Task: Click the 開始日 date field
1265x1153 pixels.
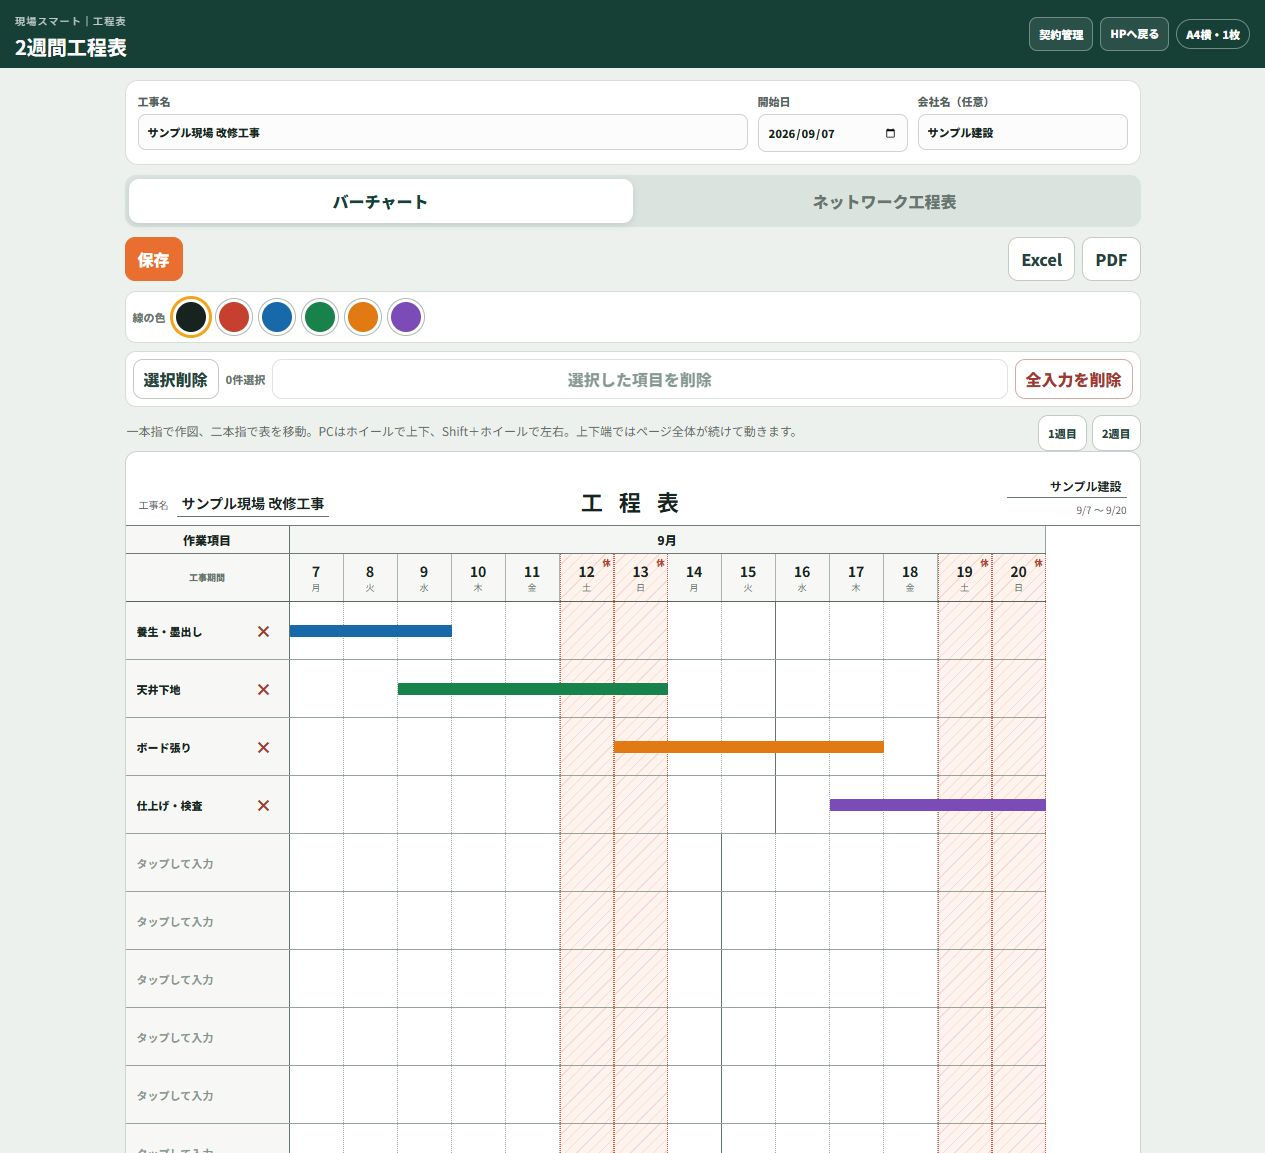Action: [x=833, y=133]
